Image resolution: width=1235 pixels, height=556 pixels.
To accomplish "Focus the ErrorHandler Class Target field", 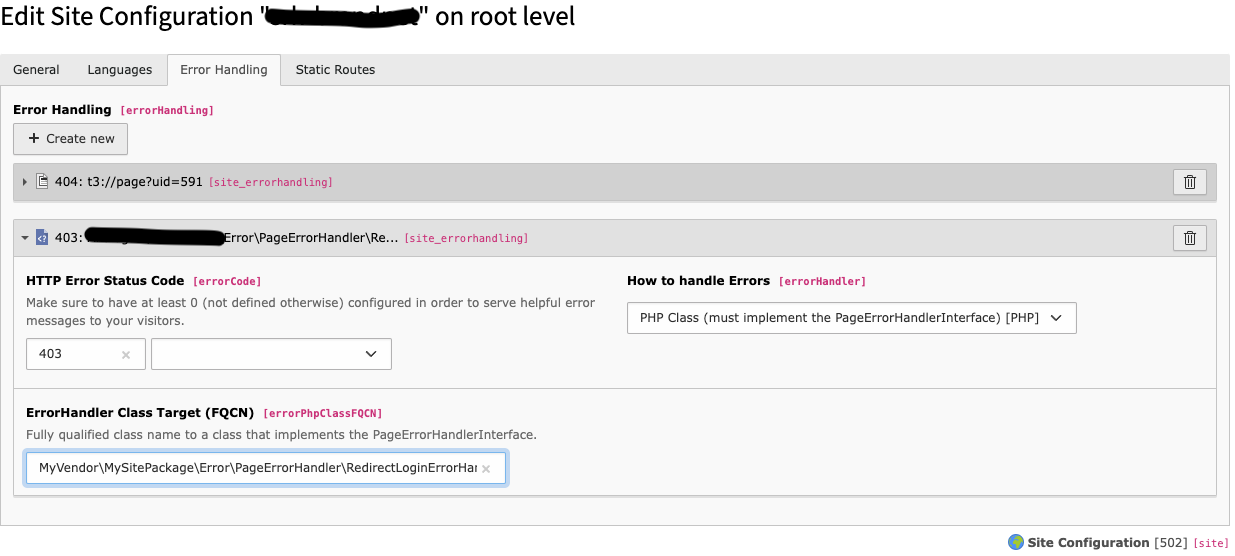I will tap(255, 468).
